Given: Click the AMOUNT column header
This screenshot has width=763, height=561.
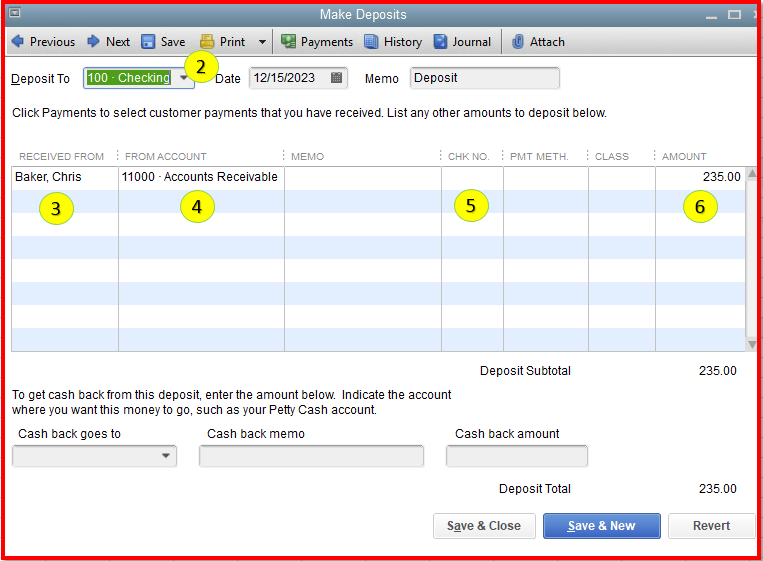Looking at the screenshot, I should coord(684,157).
